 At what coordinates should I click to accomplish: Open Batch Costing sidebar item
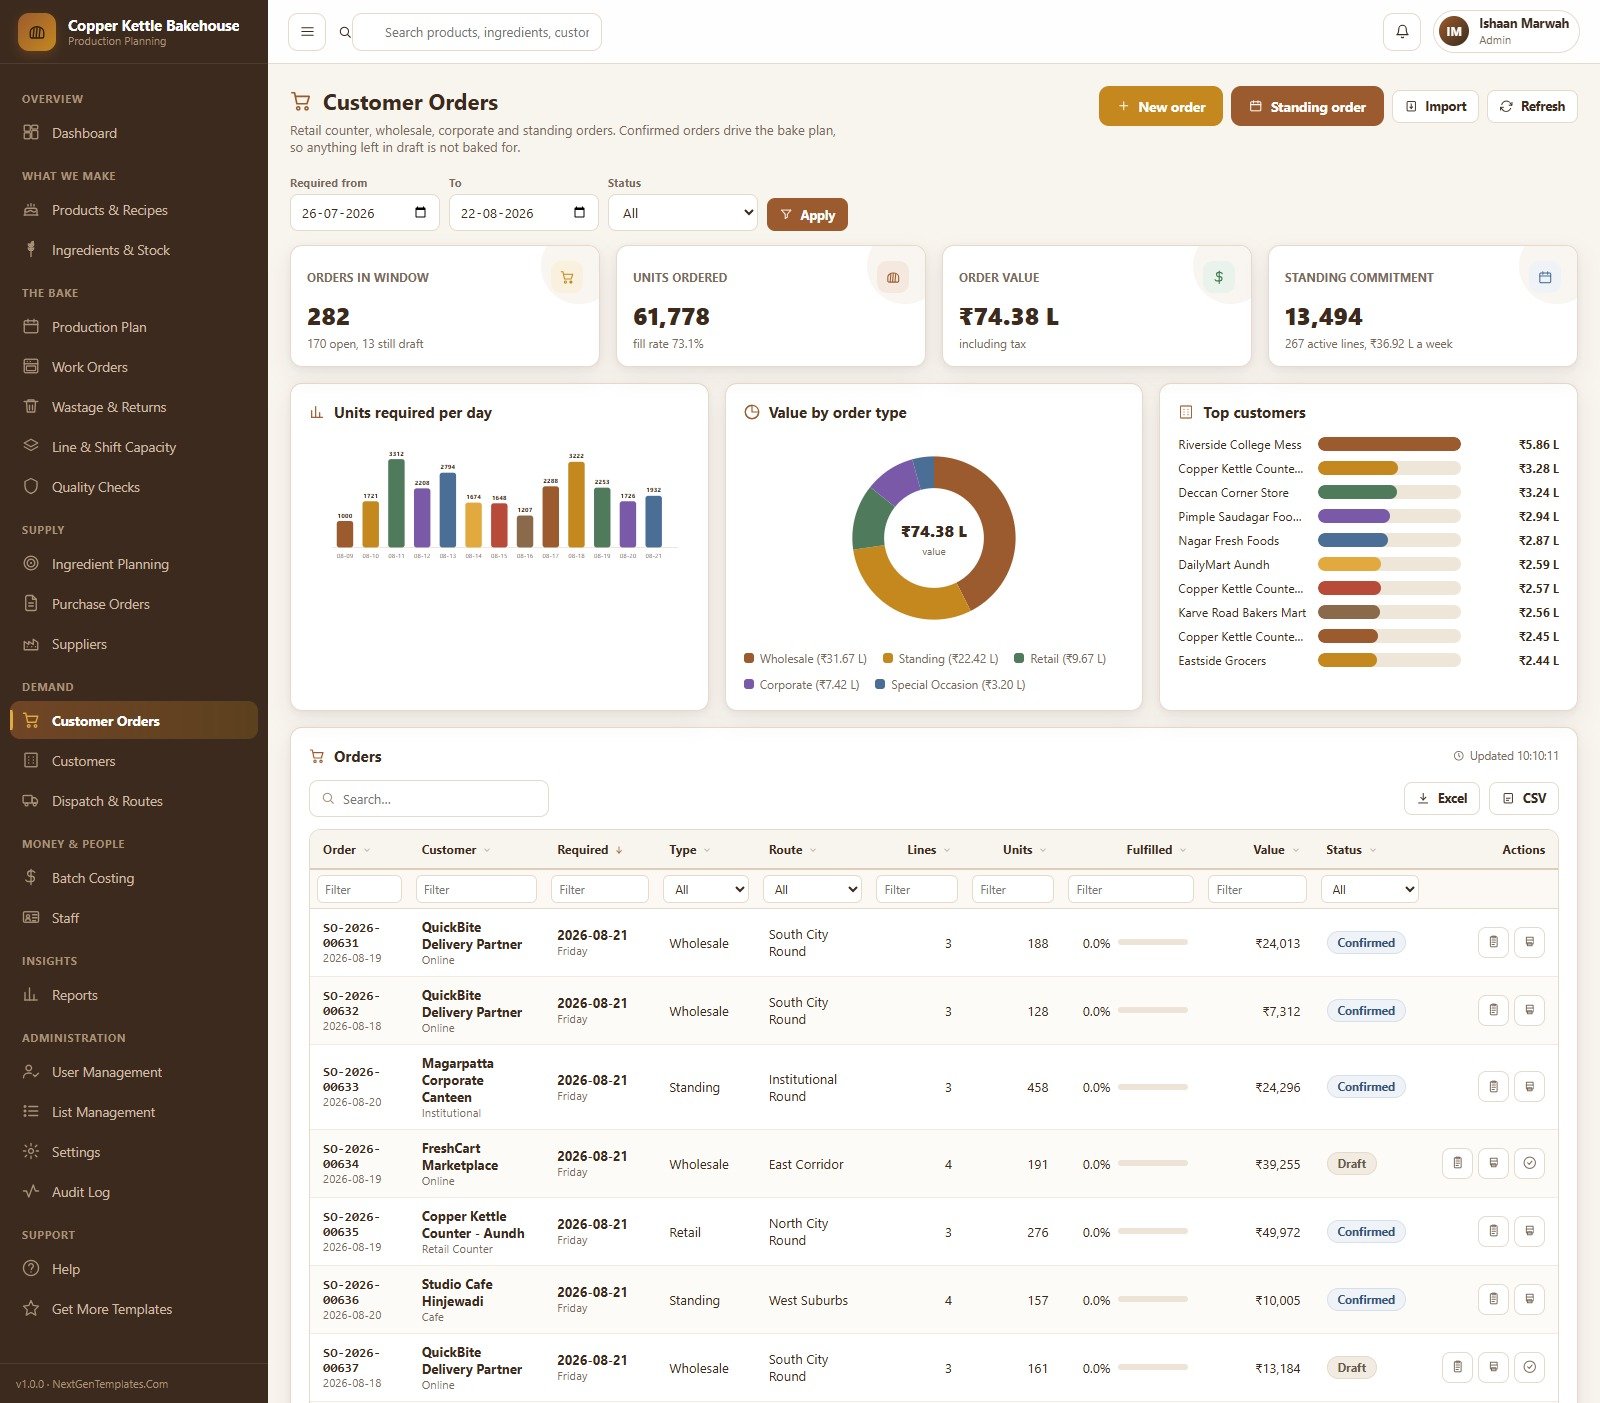(x=134, y=878)
